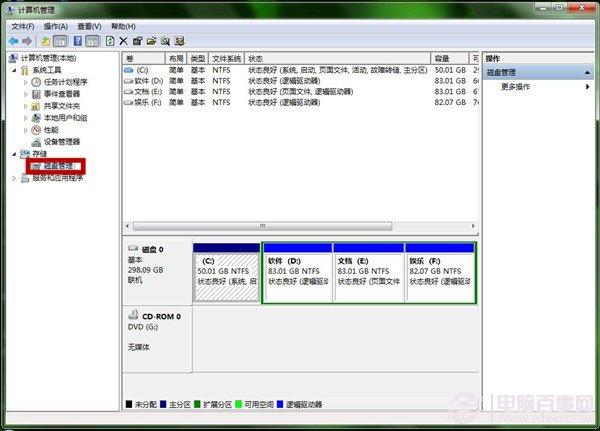Click the 本地用户和组 users icon
This screenshot has width=600, height=431.
[x=36, y=118]
